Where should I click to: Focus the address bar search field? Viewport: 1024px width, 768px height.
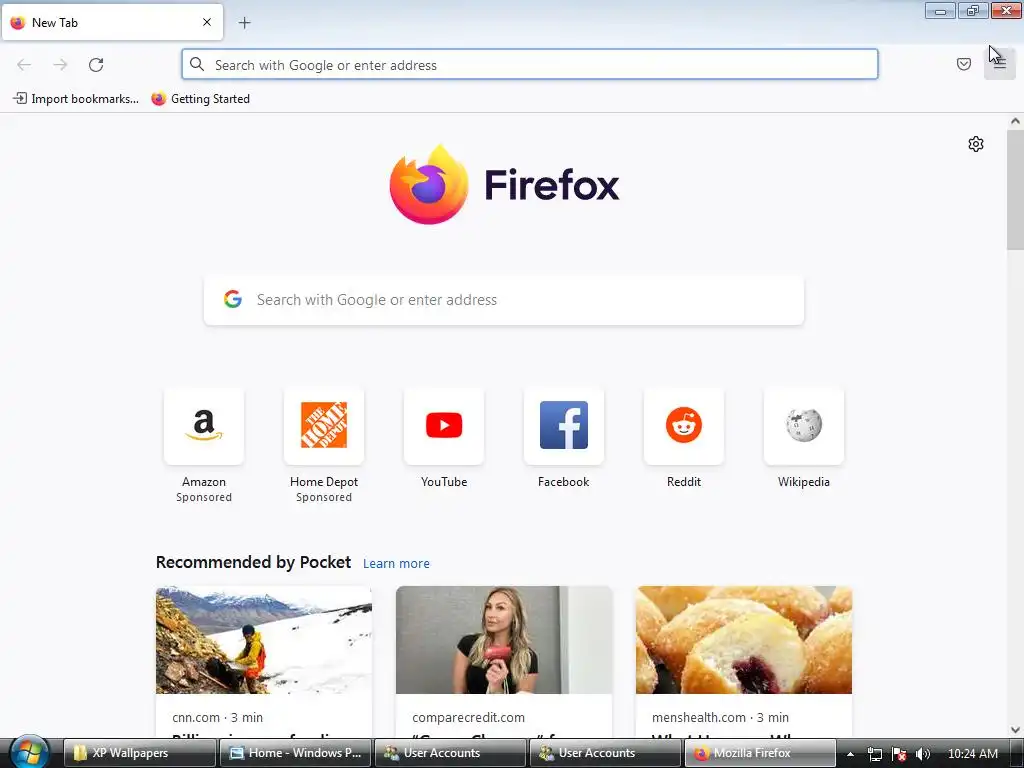point(530,65)
